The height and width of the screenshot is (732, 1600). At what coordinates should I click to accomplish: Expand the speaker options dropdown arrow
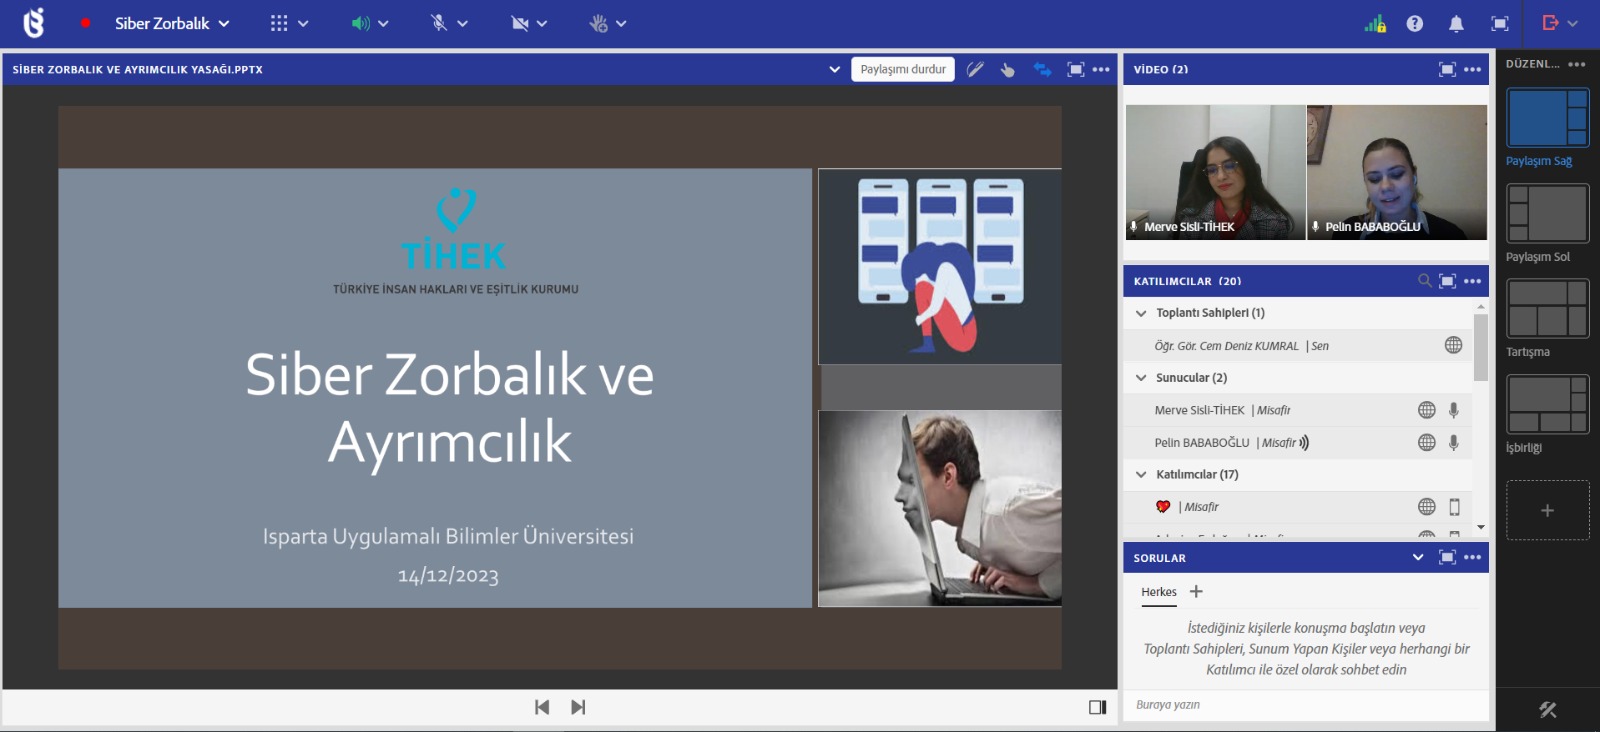pyautogui.click(x=383, y=23)
